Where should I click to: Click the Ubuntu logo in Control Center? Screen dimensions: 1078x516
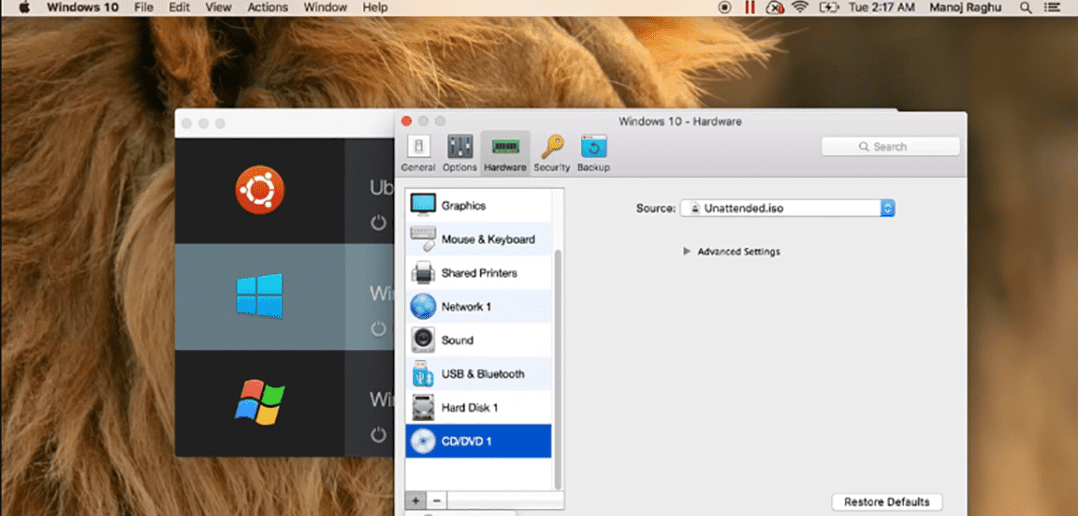[259, 190]
